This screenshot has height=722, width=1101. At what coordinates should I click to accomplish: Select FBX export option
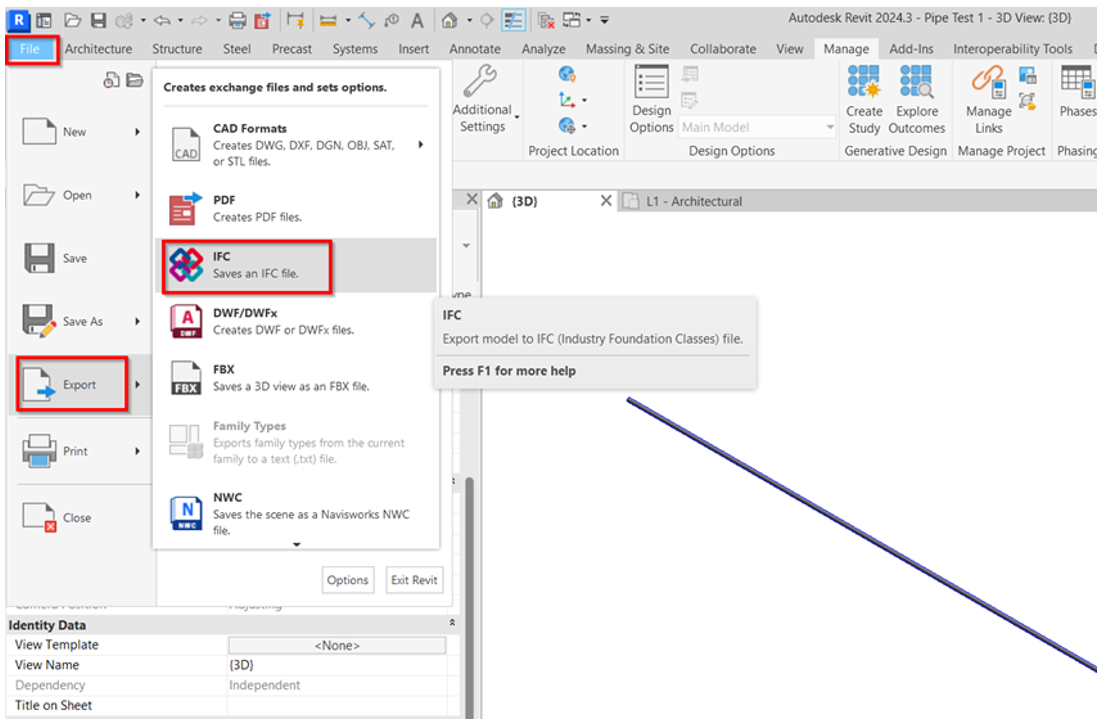click(x=296, y=378)
